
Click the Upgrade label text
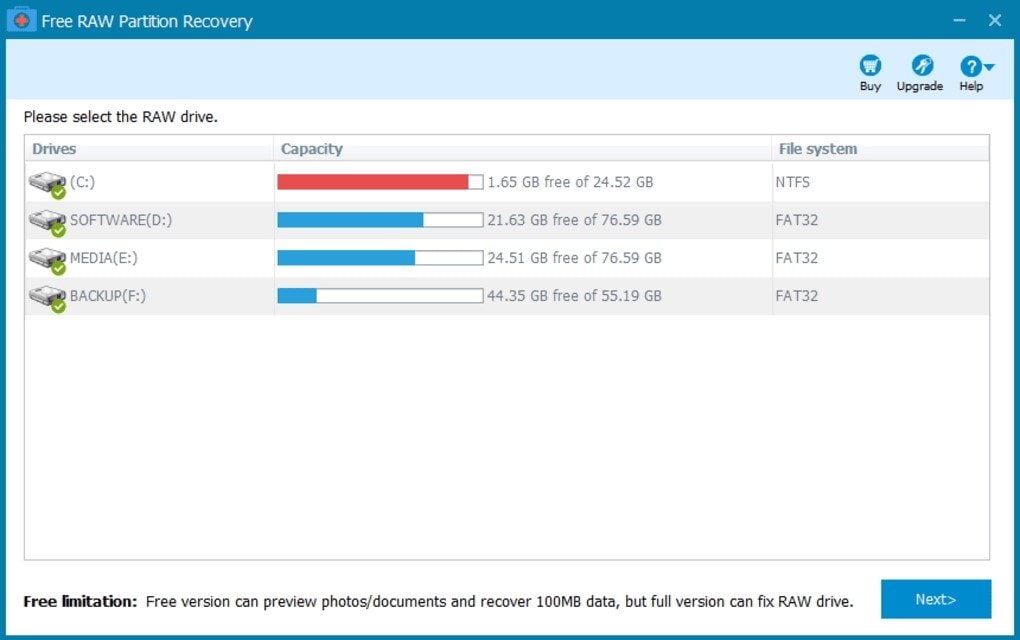[x=920, y=86]
